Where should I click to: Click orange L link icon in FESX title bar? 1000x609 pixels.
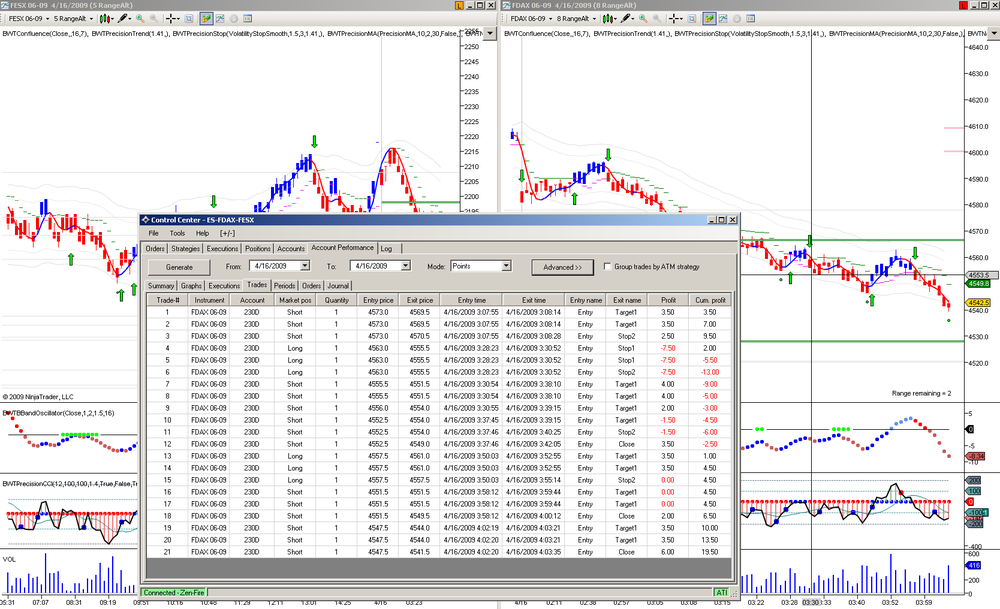click(459, 5)
